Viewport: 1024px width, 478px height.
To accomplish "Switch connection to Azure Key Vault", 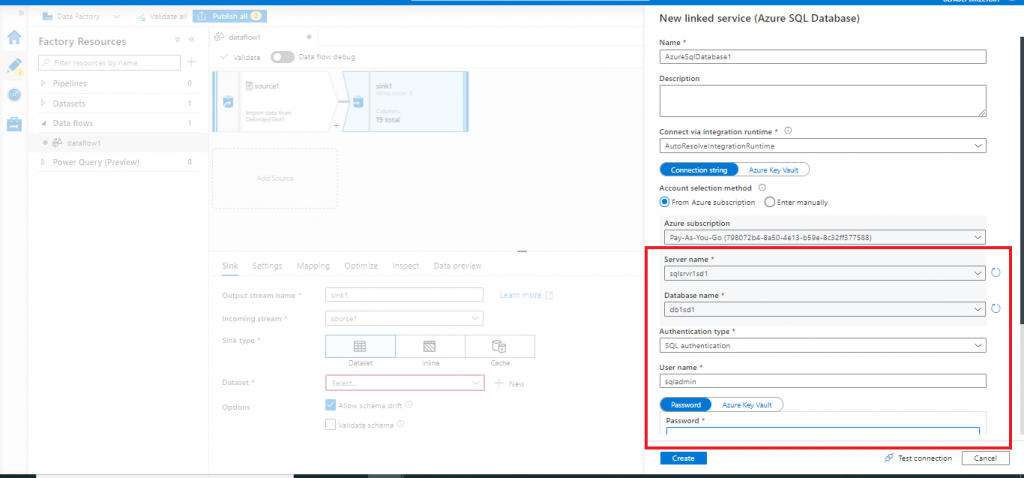I will (x=773, y=170).
